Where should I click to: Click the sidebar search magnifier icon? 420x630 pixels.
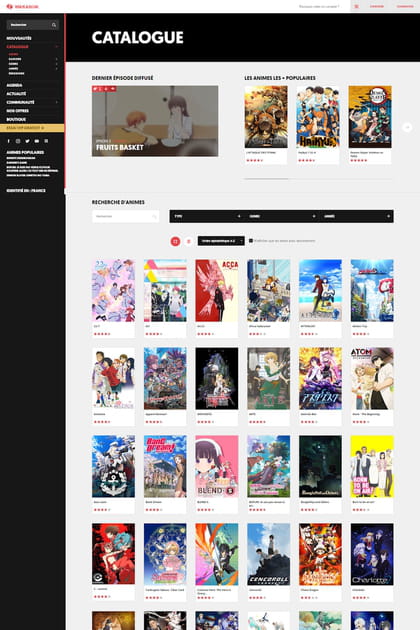54,25
